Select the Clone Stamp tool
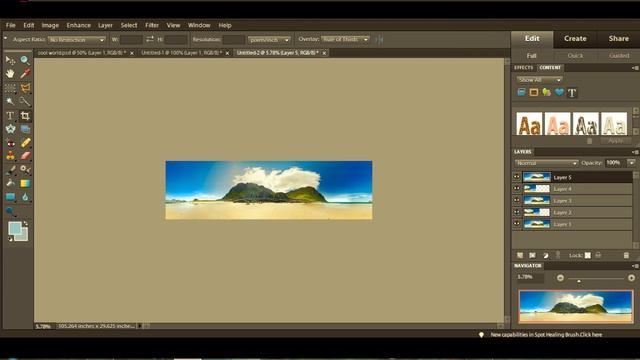Viewport: 640px width, 360px height. point(10,156)
